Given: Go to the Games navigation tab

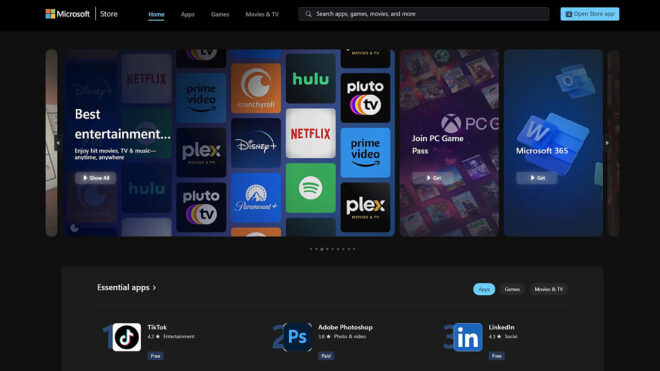Looking at the screenshot, I should 220,14.
